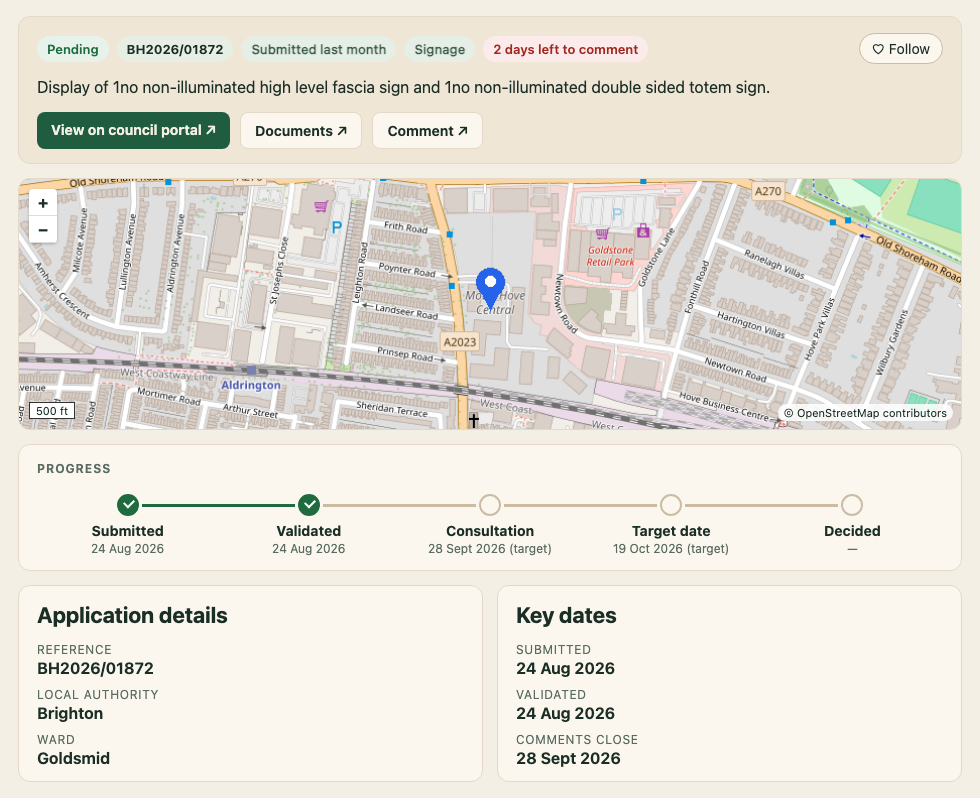Click the Submitted last month badge
This screenshot has width=980, height=798.
point(319,49)
